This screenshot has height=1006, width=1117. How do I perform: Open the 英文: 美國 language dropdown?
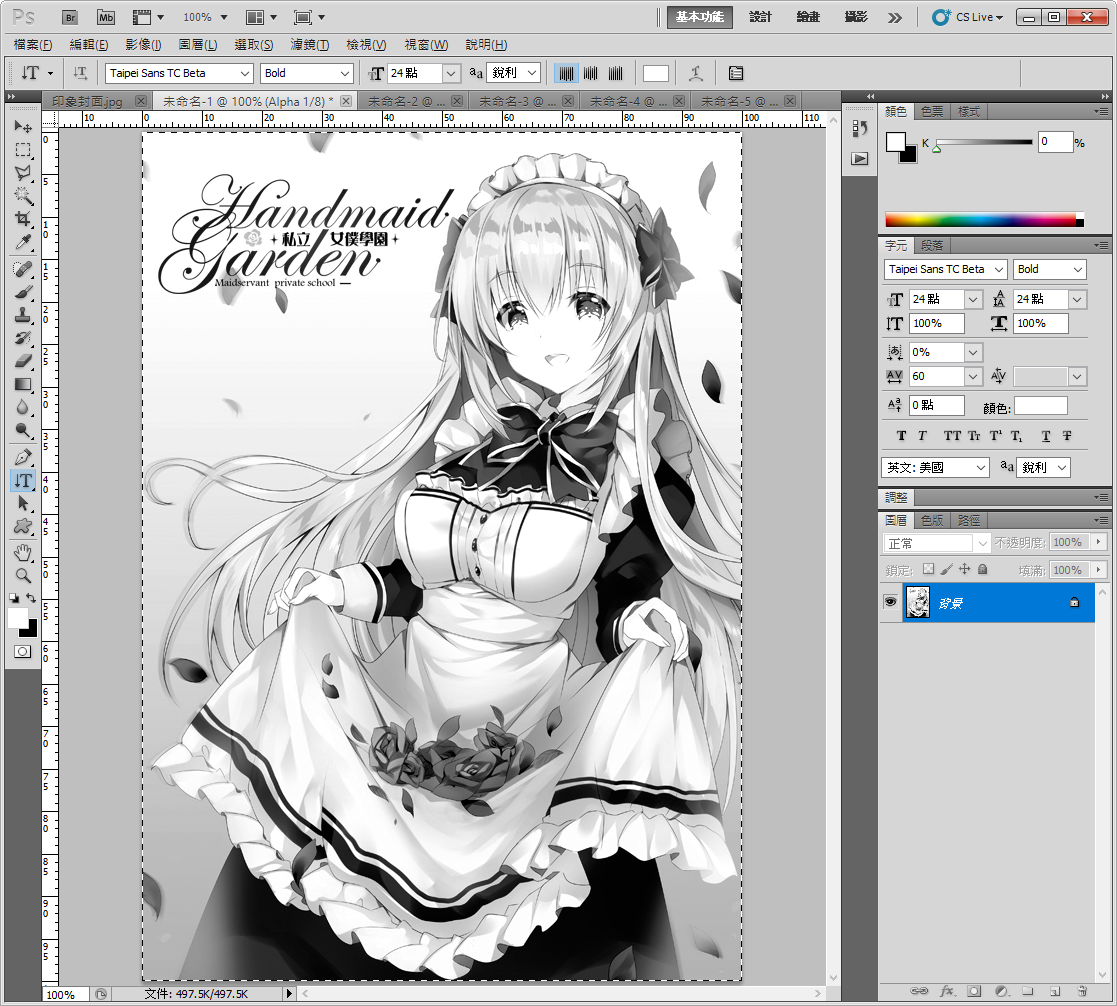pyautogui.click(x=935, y=467)
